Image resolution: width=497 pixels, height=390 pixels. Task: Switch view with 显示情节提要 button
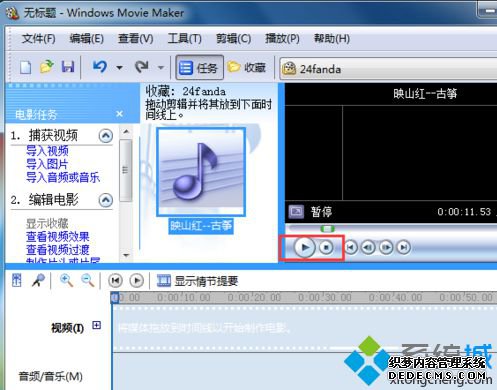pos(198,281)
